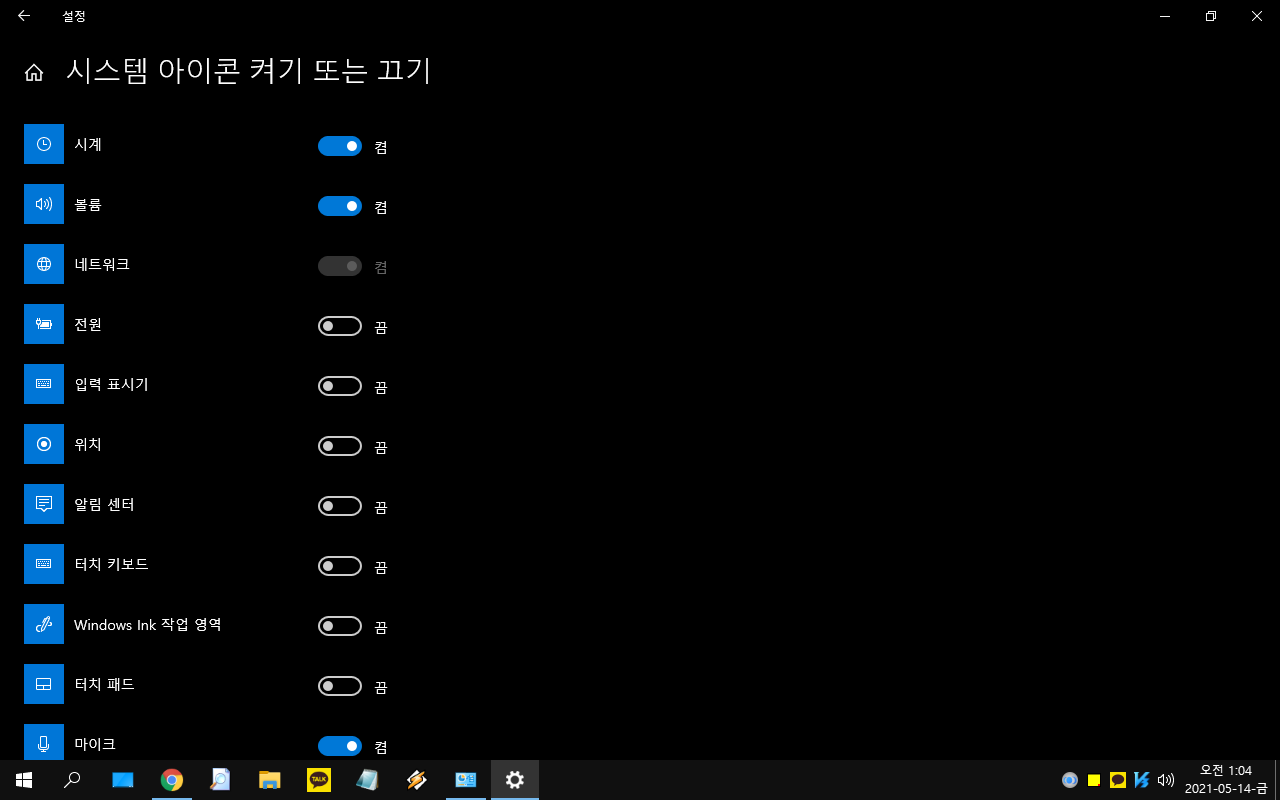Image resolution: width=1280 pixels, height=800 pixels.
Task: Click the input indicator (입력 표시기) tile icon
Action: tap(44, 384)
